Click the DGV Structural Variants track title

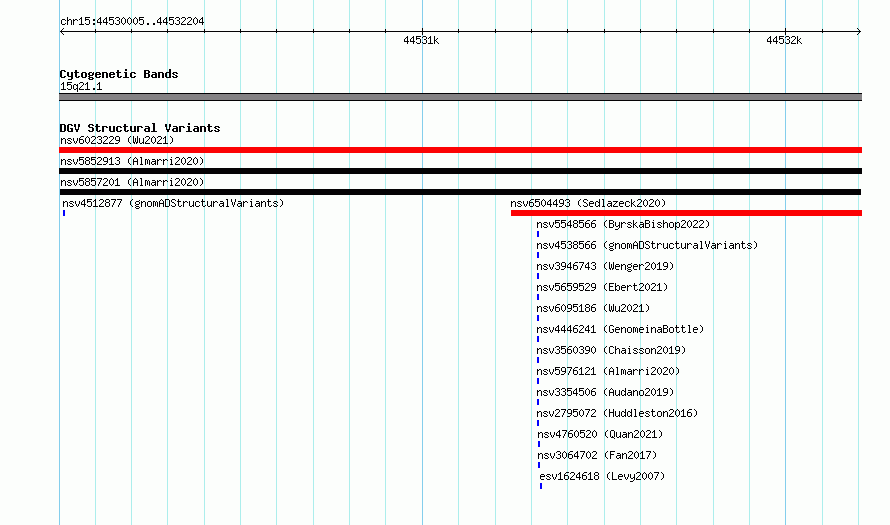tap(140, 128)
